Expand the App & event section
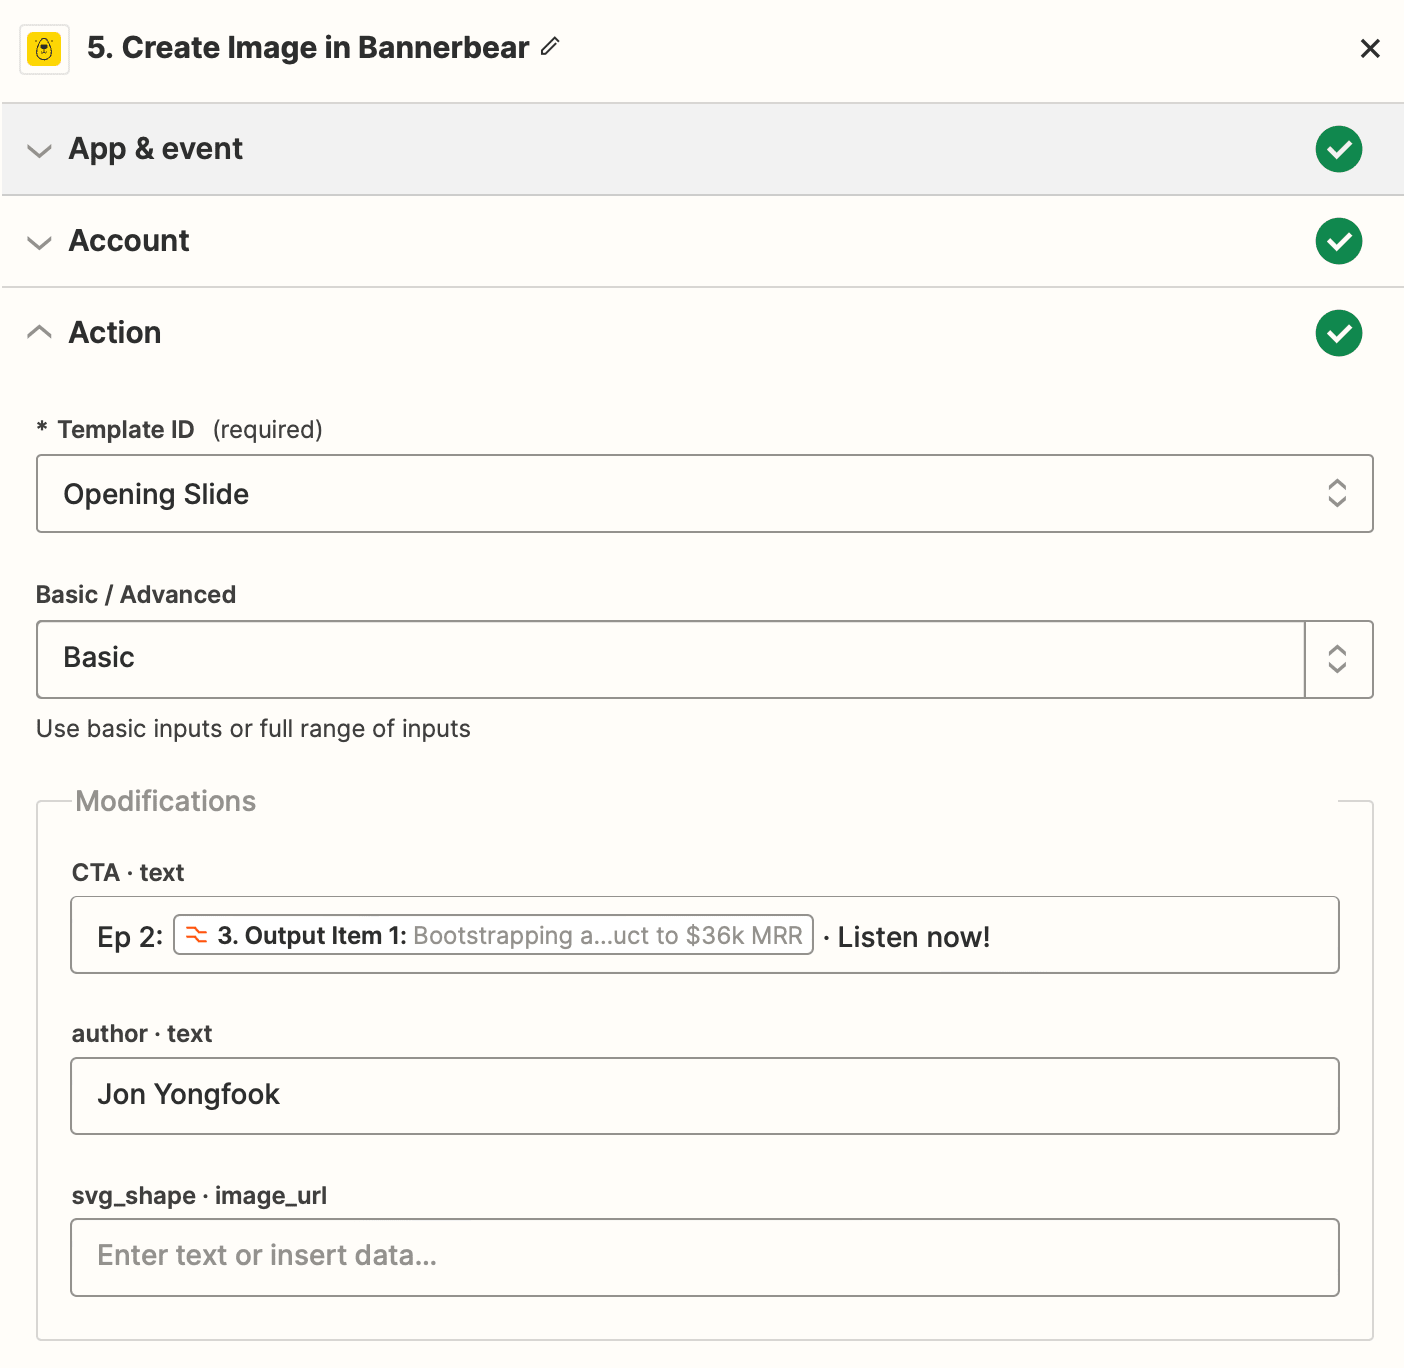The height and width of the screenshot is (1368, 1404). coord(39,151)
